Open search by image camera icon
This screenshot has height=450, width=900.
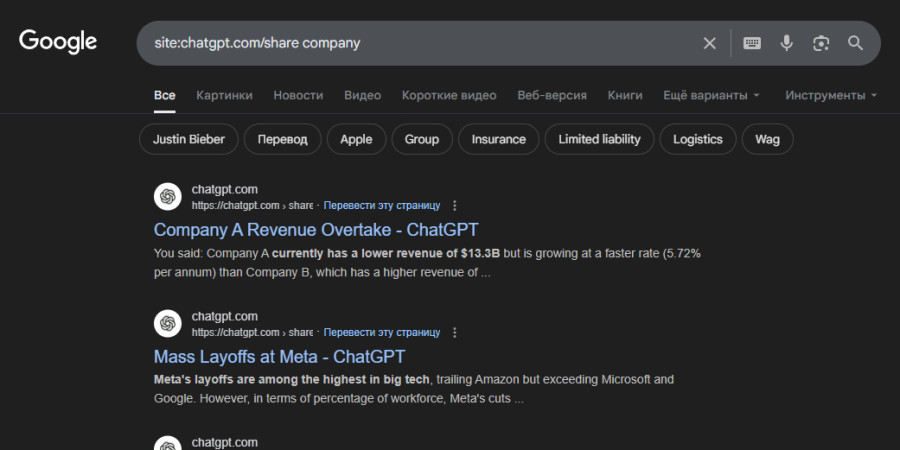click(x=821, y=43)
